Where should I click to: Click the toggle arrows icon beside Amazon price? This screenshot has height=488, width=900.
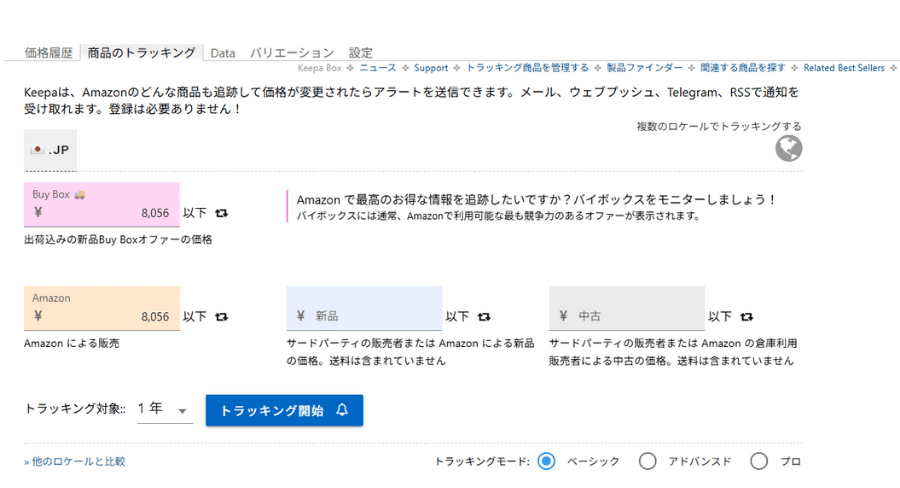click(221, 317)
